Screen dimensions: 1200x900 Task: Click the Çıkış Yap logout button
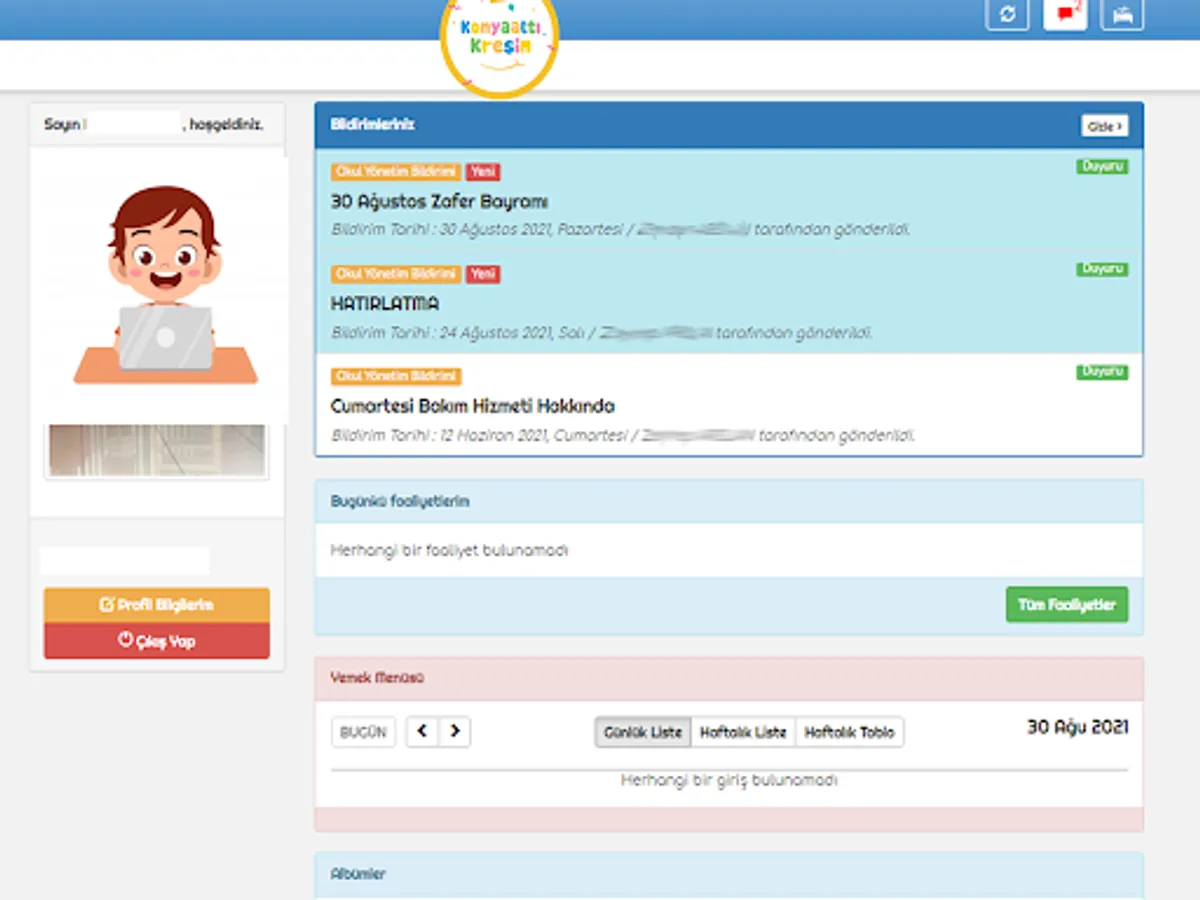[157, 641]
